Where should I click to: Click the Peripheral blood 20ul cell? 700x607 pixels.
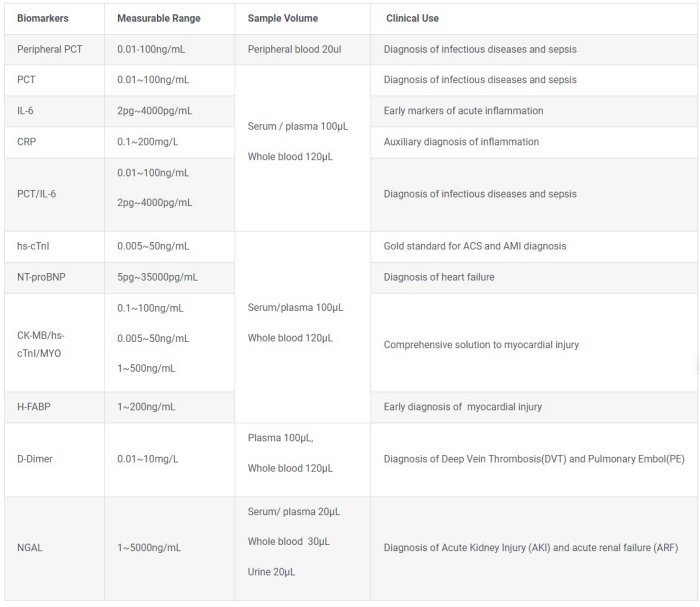tap(294, 49)
